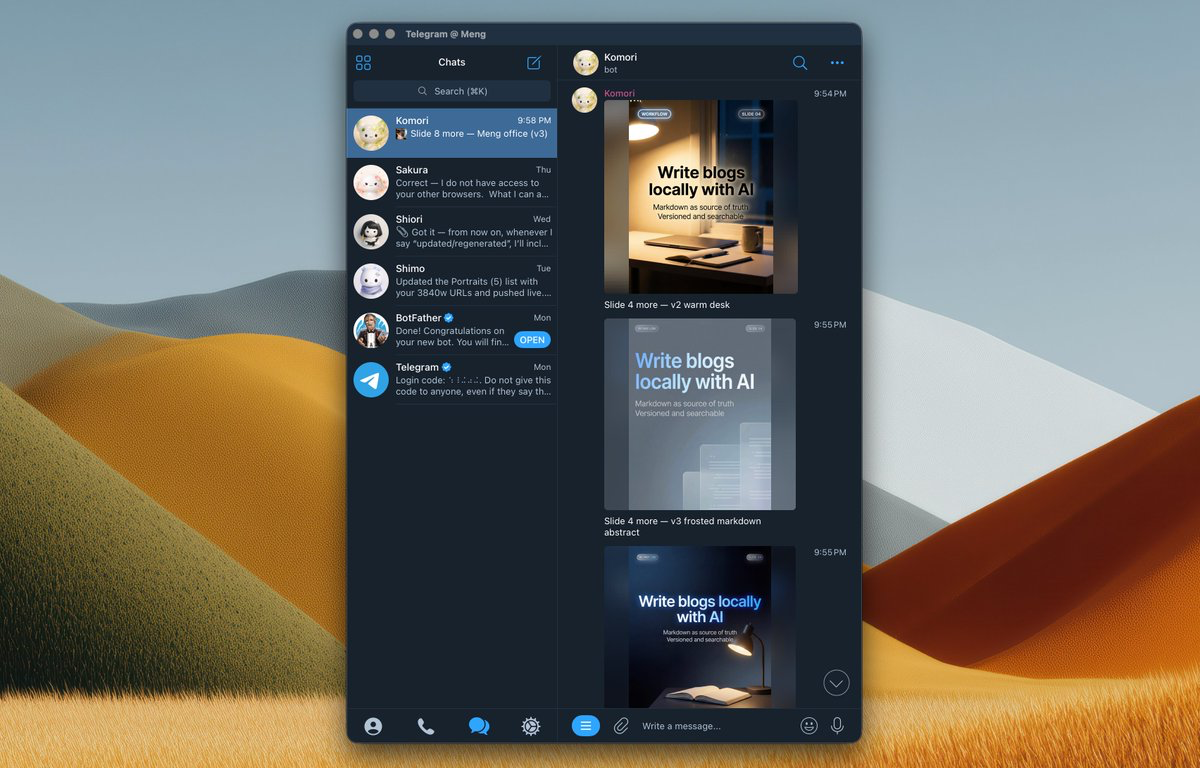Jump to latest messages with down arrow

[x=836, y=683]
